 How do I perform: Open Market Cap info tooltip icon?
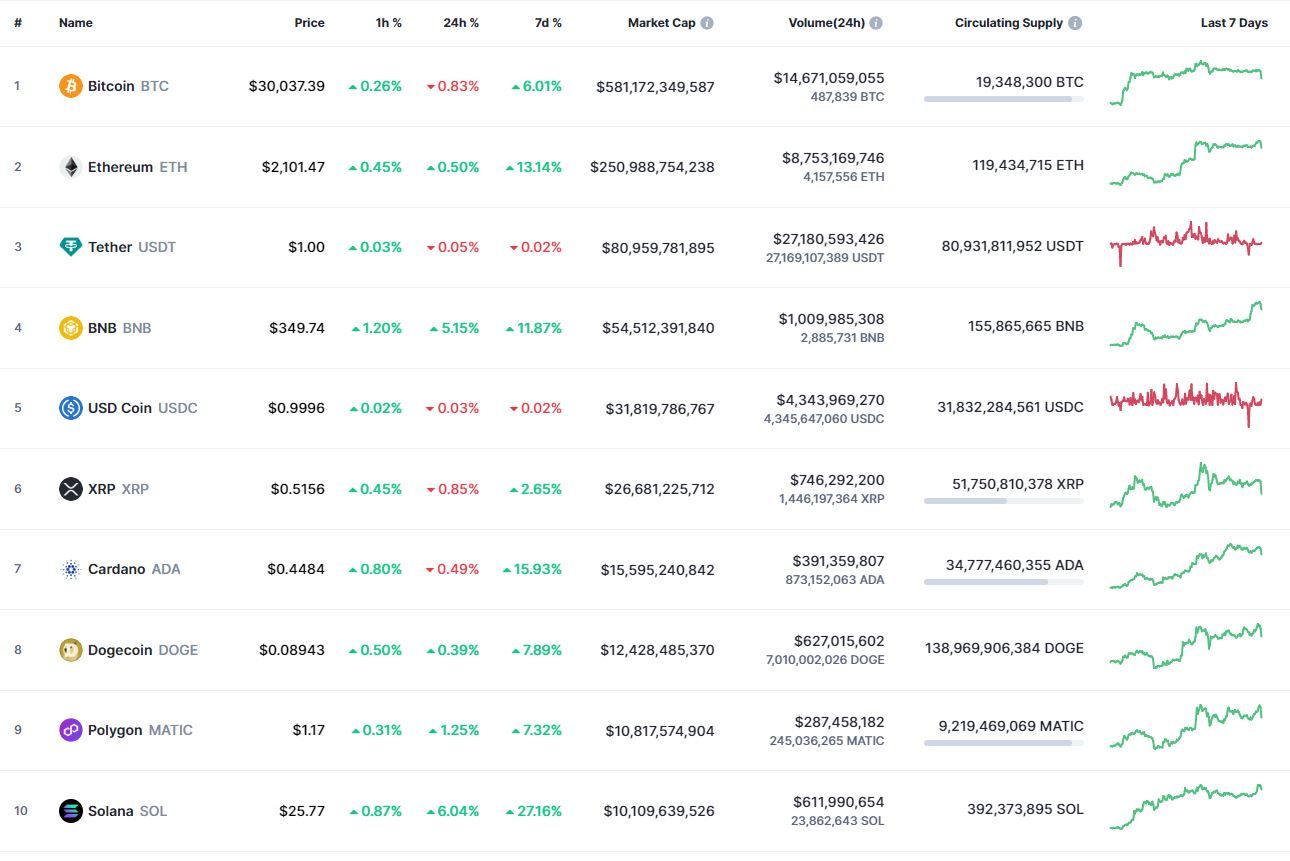point(707,23)
